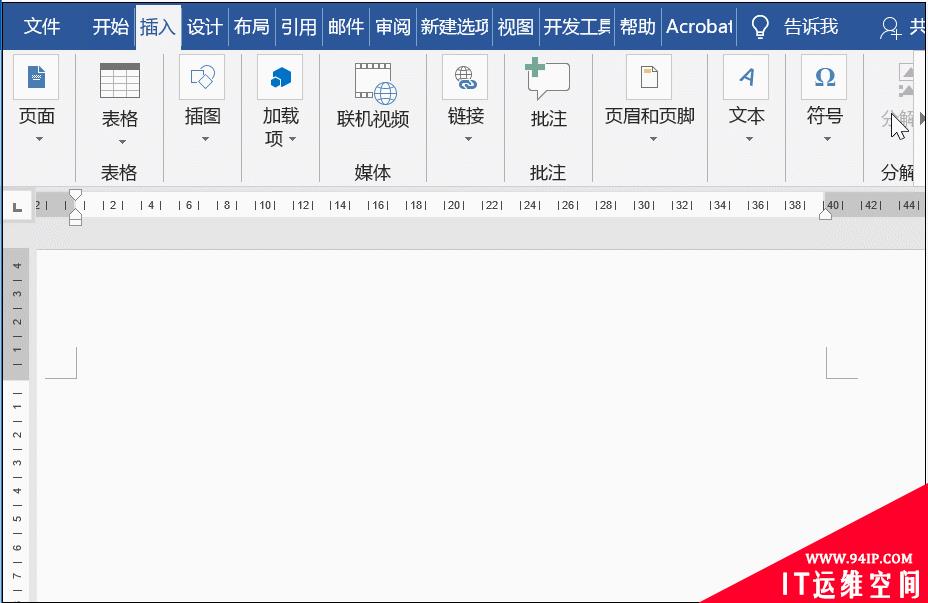Open the 帮助 (Help) tab

click(x=638, y=27)
